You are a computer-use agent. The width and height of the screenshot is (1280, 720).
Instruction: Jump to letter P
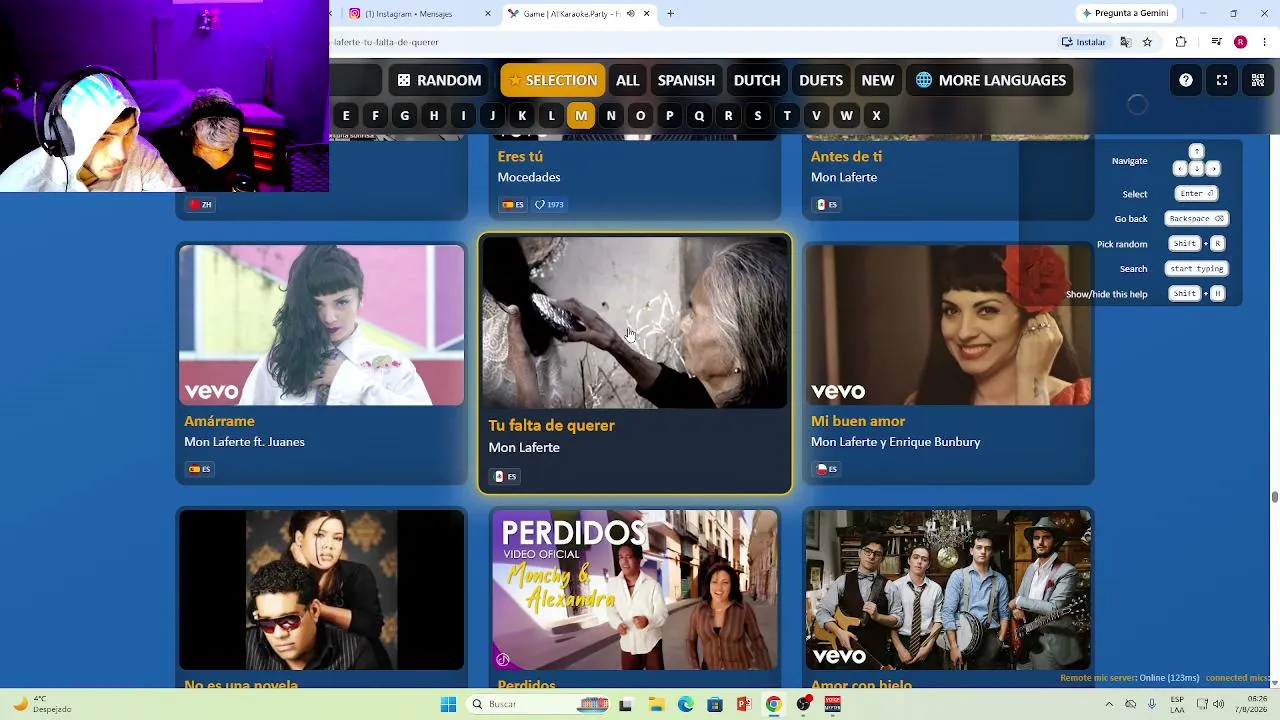[670, 116]
